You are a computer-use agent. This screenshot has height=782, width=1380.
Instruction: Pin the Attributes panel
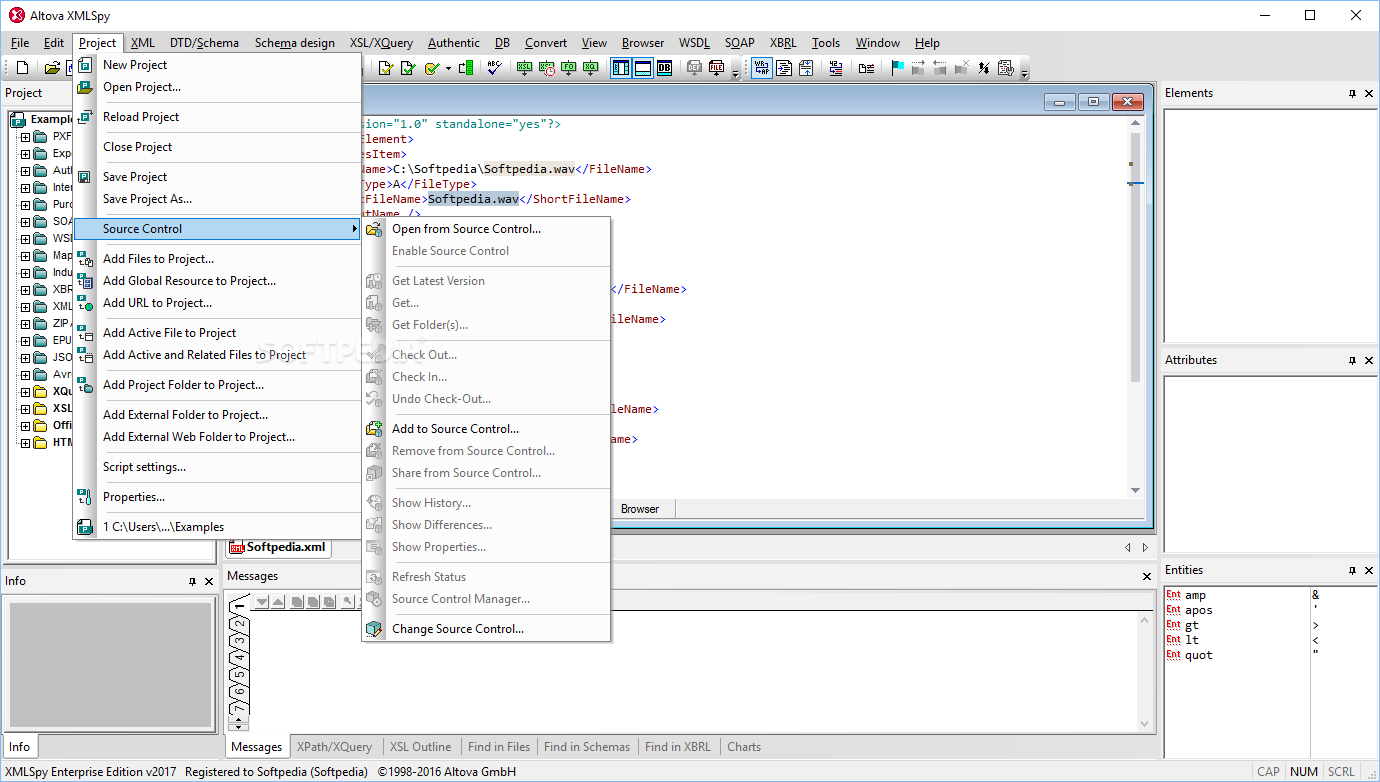1352,360
